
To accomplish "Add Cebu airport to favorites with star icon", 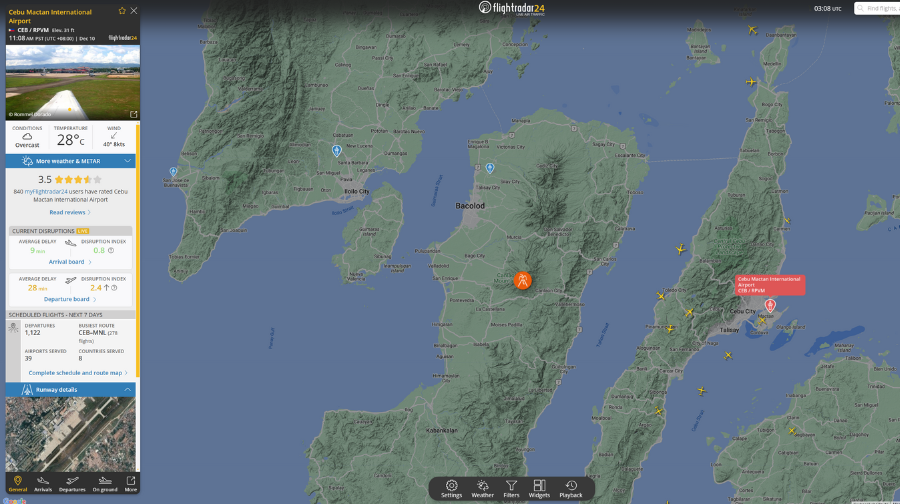I will [122, 11].
